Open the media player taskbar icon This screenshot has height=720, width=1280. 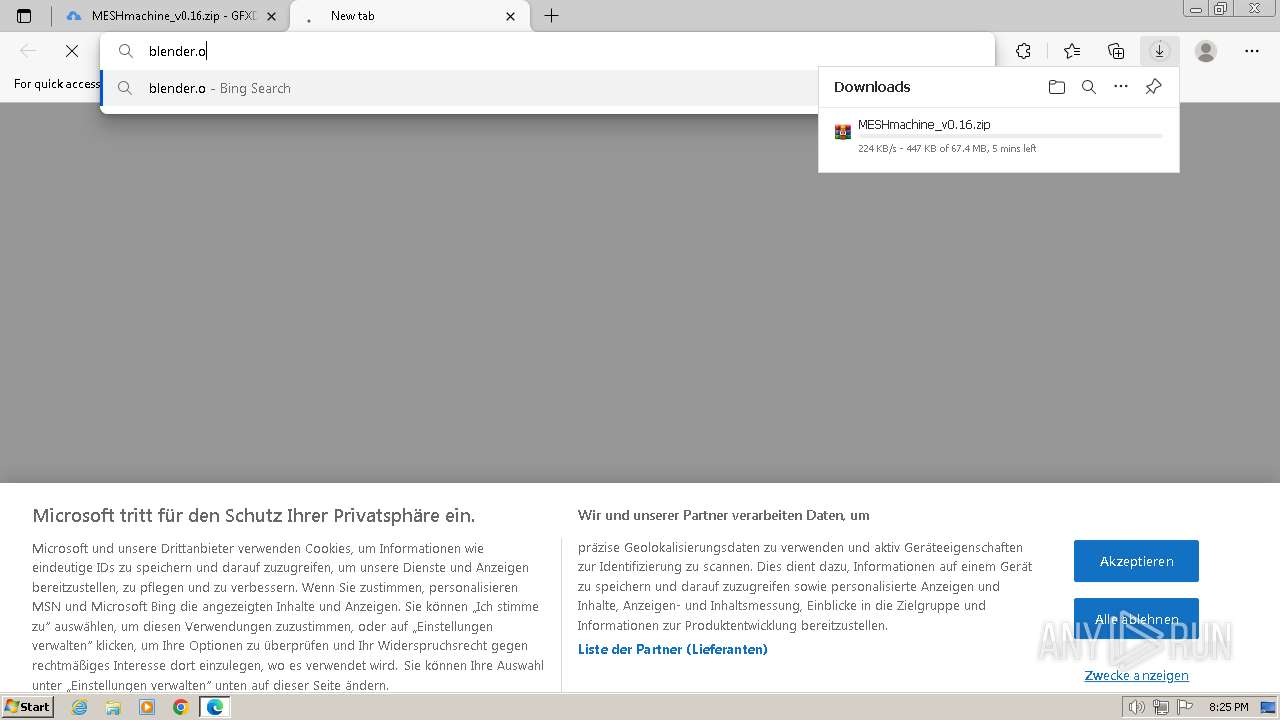pos(147,707)
